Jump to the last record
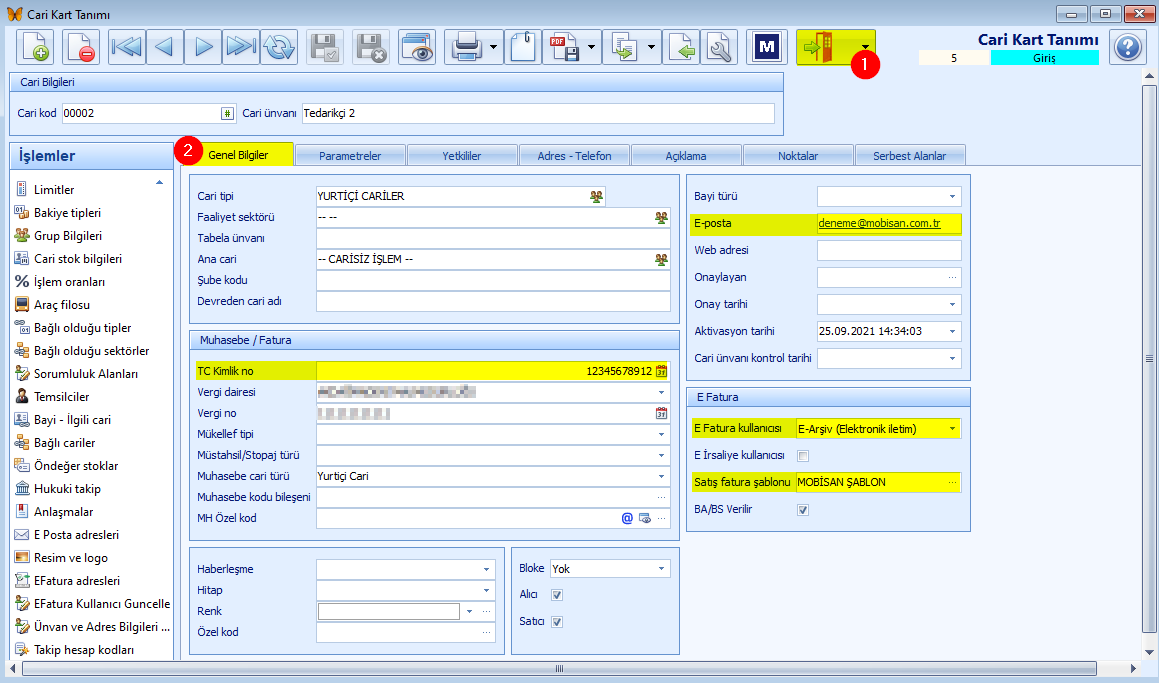 [241, 47]
